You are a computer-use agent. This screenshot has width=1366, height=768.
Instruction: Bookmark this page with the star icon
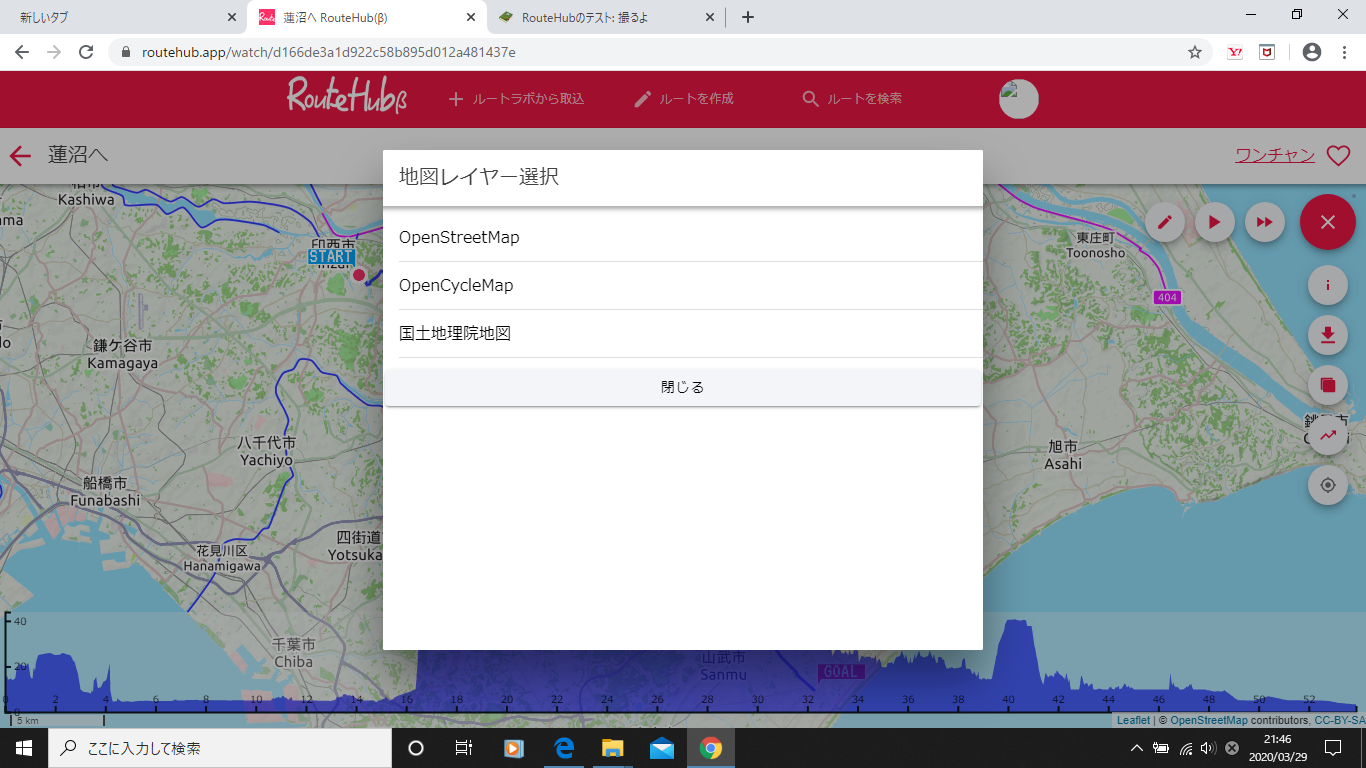point(1194,52)
